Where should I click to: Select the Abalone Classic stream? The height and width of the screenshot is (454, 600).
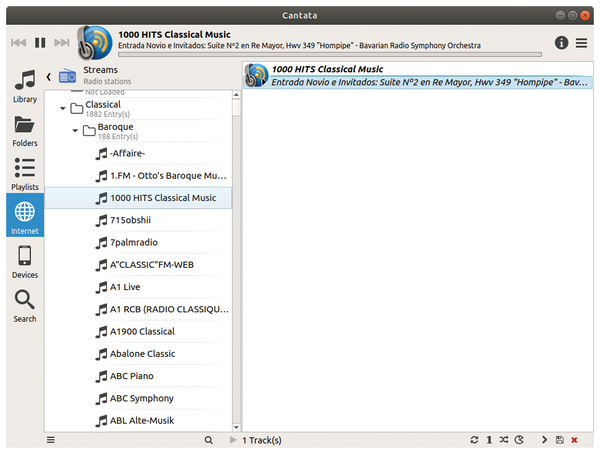click(138, 354)
